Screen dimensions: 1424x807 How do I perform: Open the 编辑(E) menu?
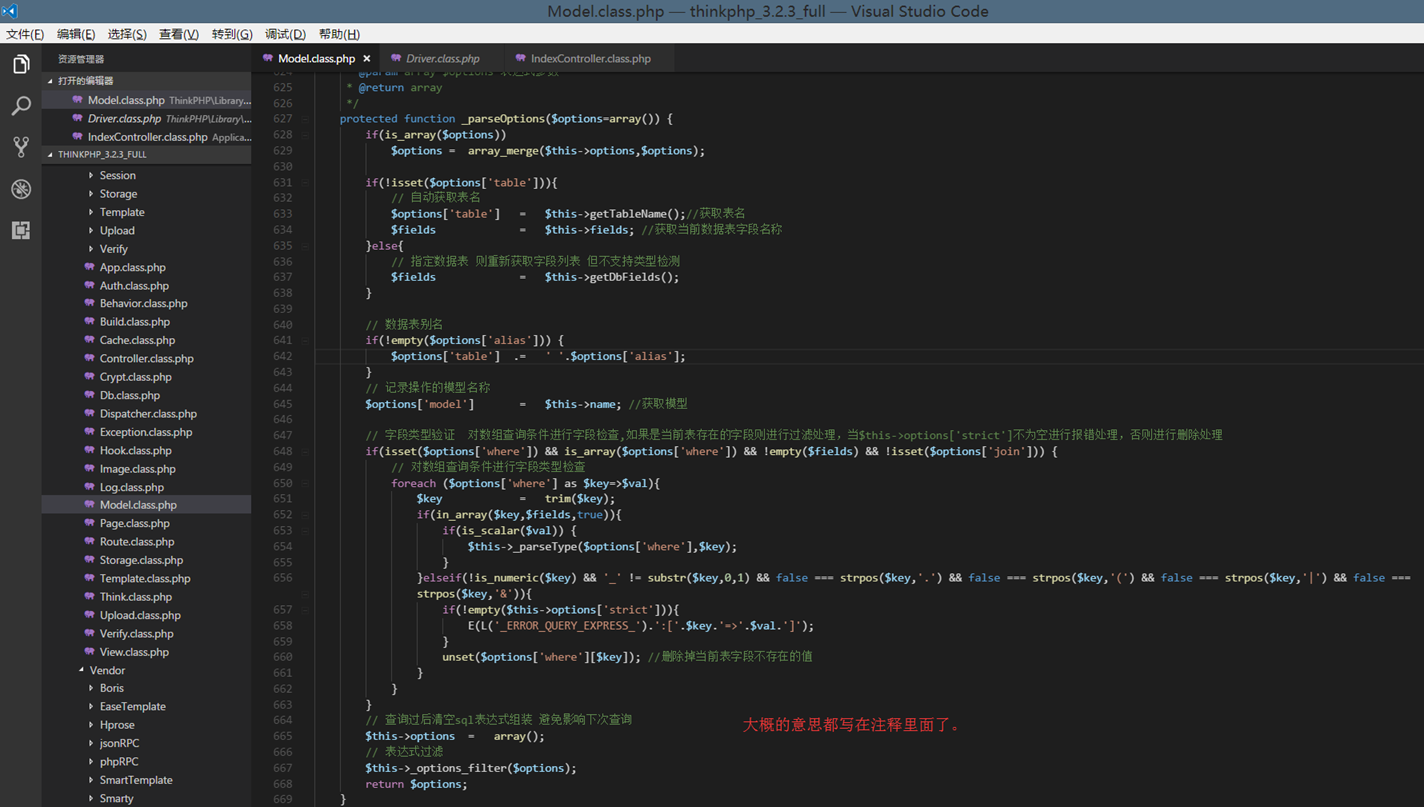(x=76, y=34)
